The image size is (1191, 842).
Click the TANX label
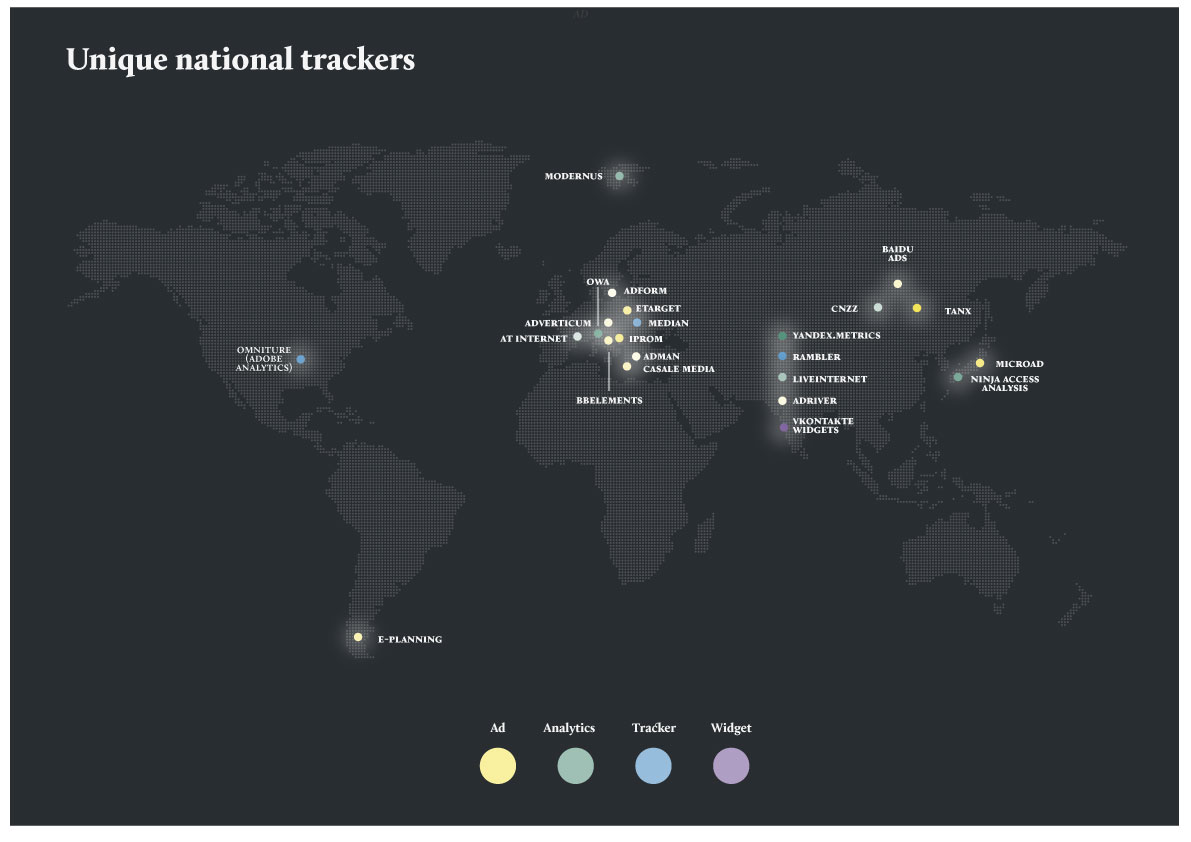958,311
